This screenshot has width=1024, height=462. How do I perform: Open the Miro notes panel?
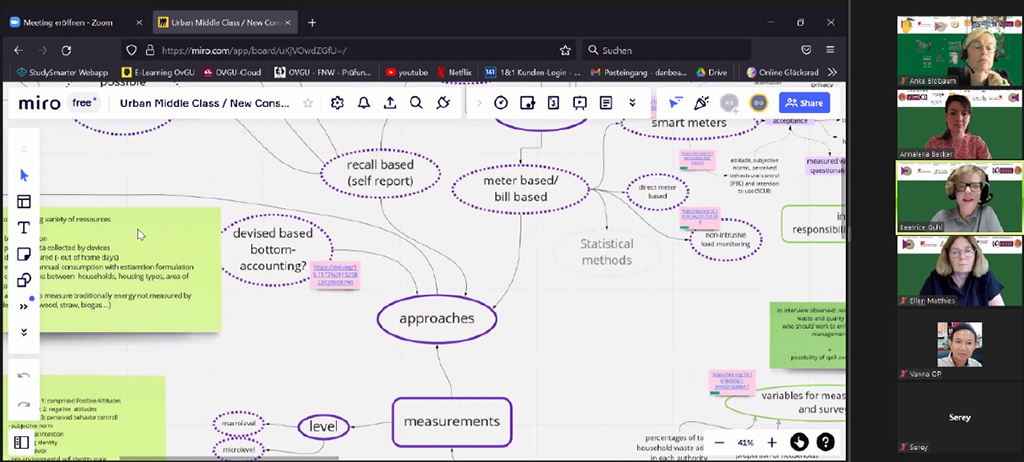pos(606,103)
